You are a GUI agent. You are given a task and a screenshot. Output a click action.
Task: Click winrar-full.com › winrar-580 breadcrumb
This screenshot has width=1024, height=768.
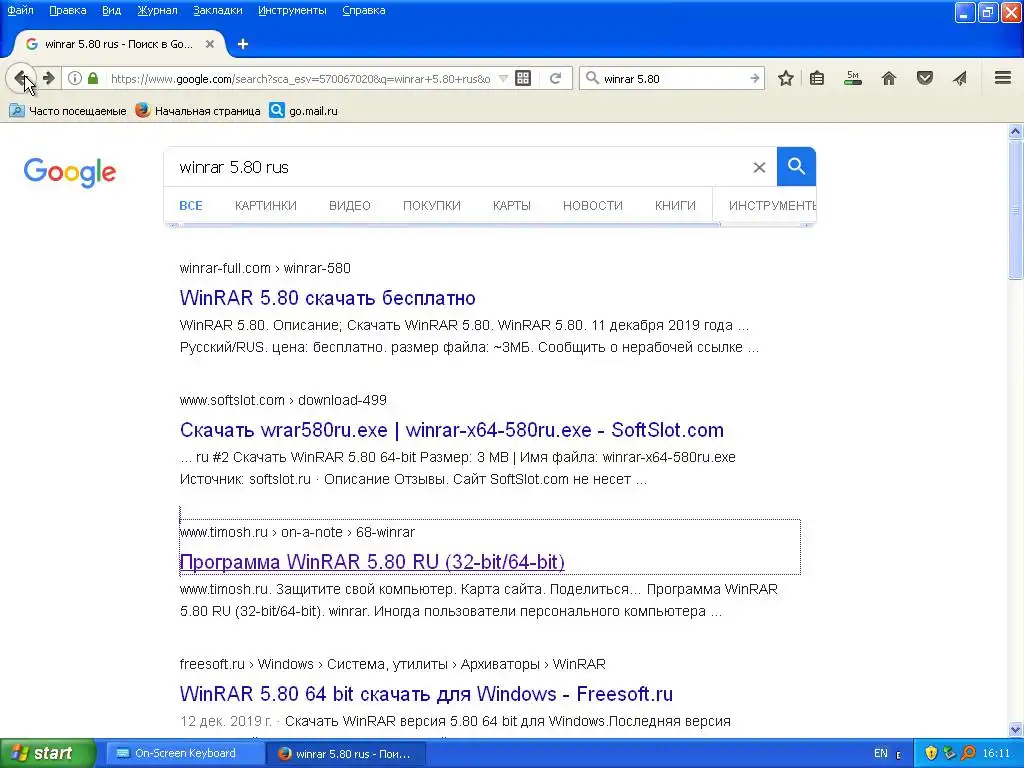pos(265,268)
